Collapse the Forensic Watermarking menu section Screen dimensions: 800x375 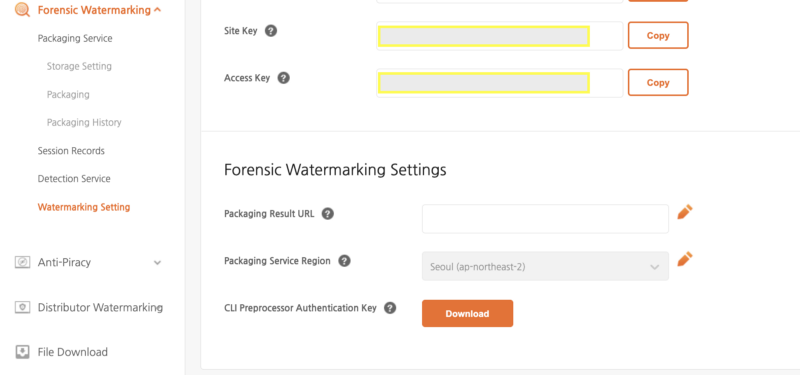coord(158,10)
